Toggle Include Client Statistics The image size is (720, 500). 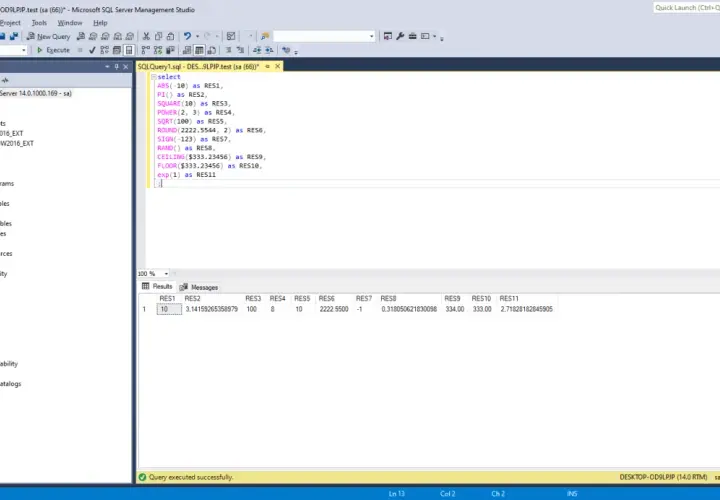click(x=170, y=50)
